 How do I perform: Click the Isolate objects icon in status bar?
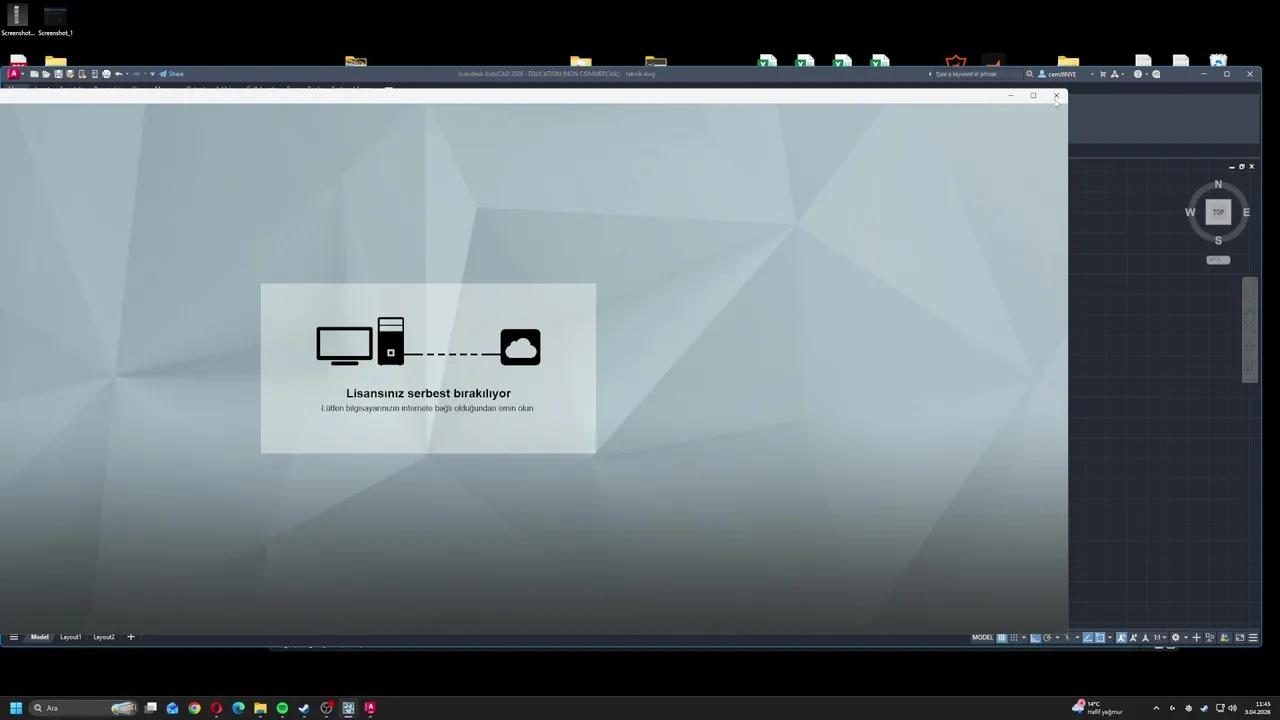click(x=1210, y=638)
